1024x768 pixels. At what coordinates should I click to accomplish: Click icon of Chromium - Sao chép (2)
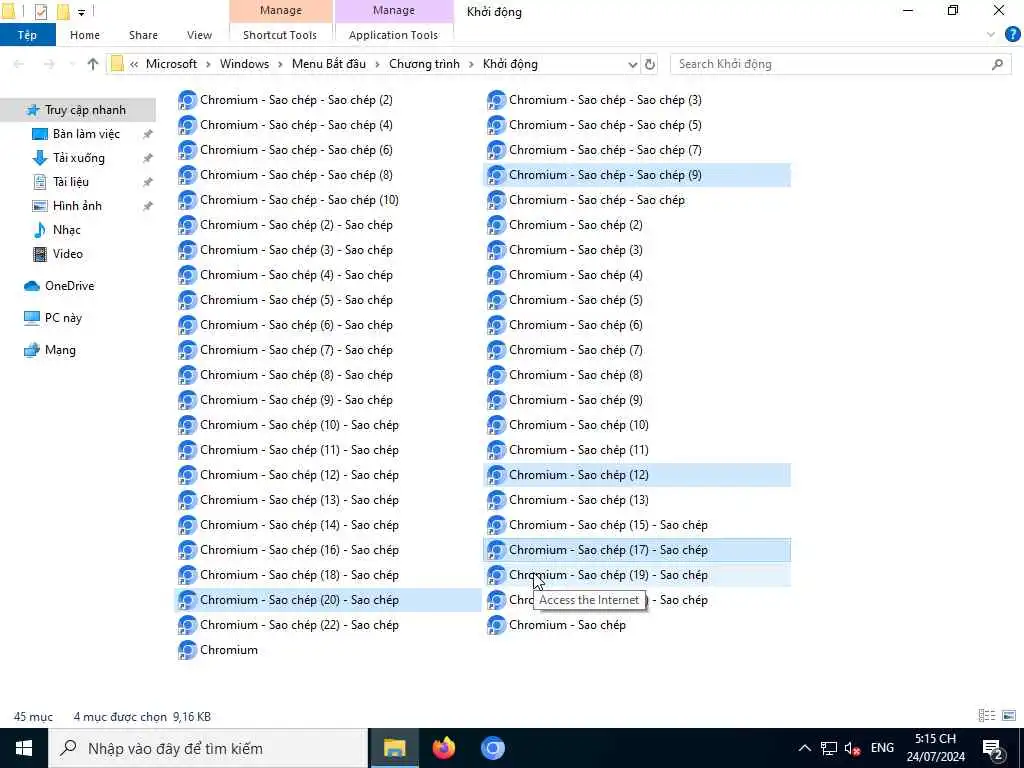496,225
